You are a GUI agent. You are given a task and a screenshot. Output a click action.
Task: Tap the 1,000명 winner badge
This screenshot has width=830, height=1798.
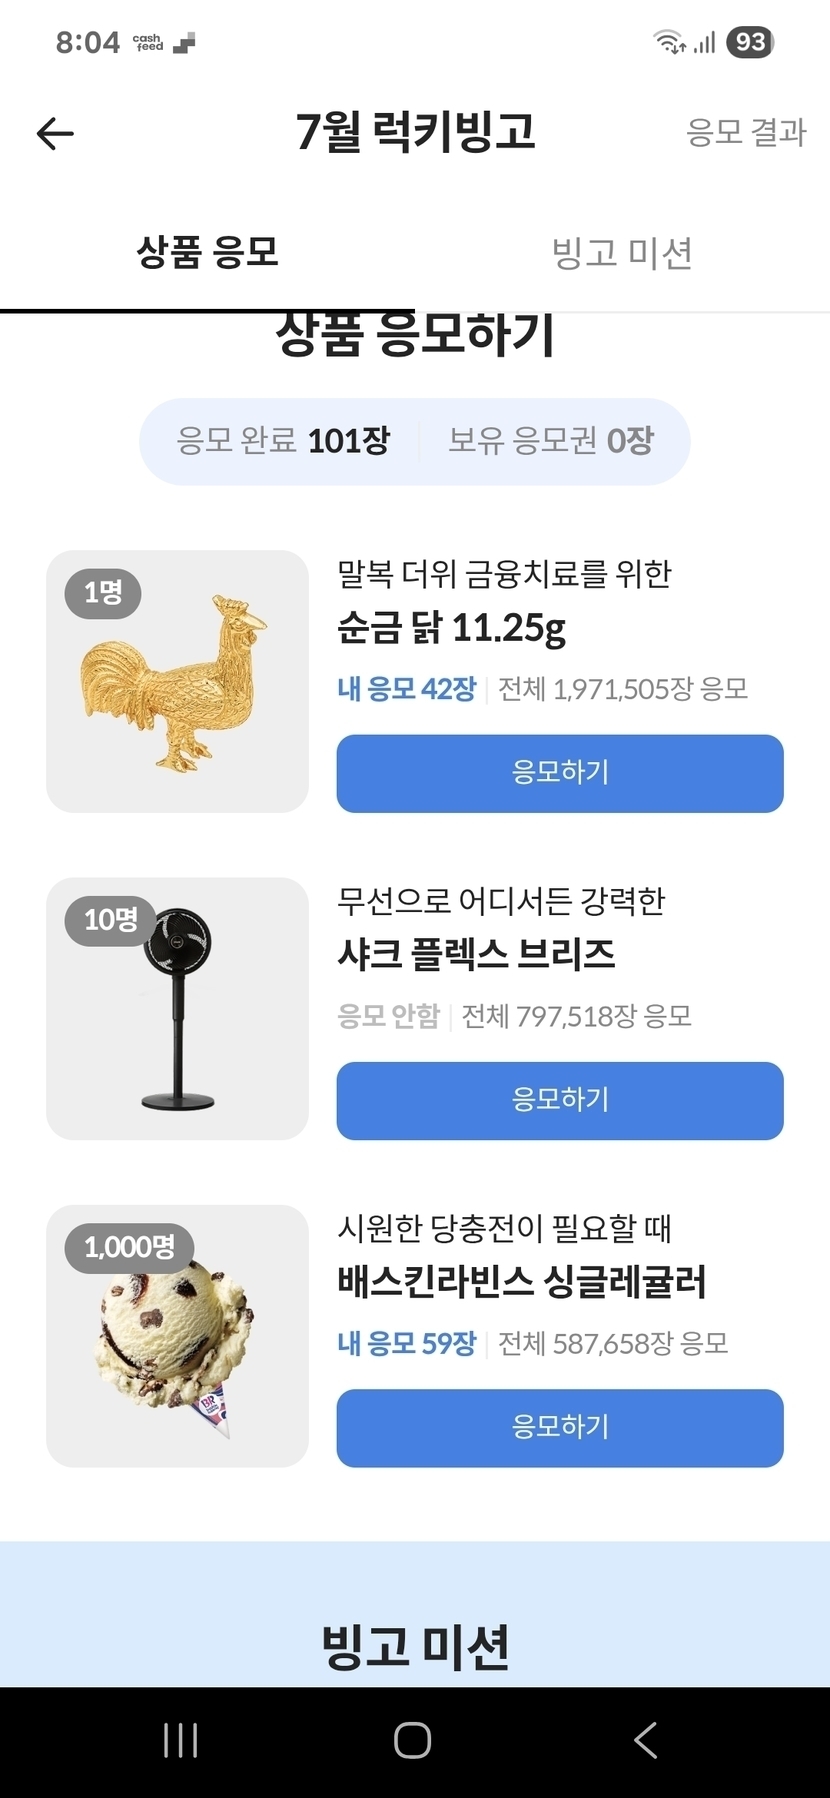pyautogui.click(x=129, y=1247)
